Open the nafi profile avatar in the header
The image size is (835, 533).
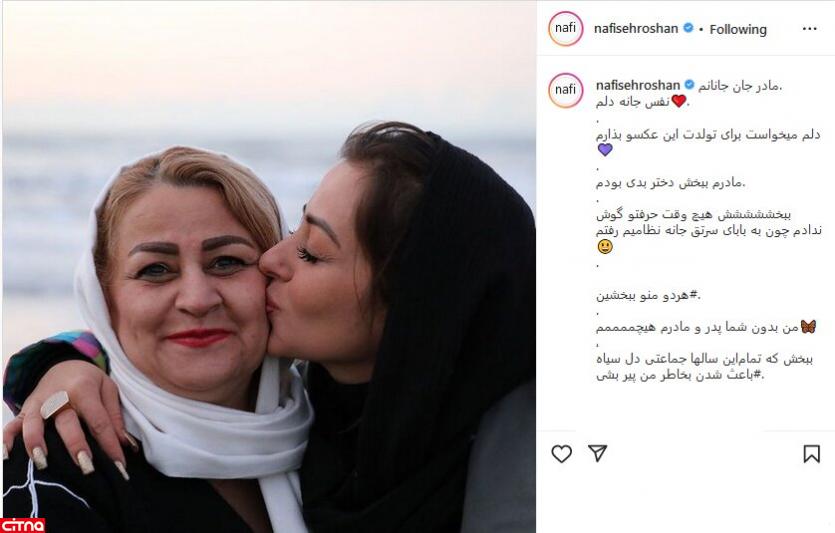click(x=566, y=28)
